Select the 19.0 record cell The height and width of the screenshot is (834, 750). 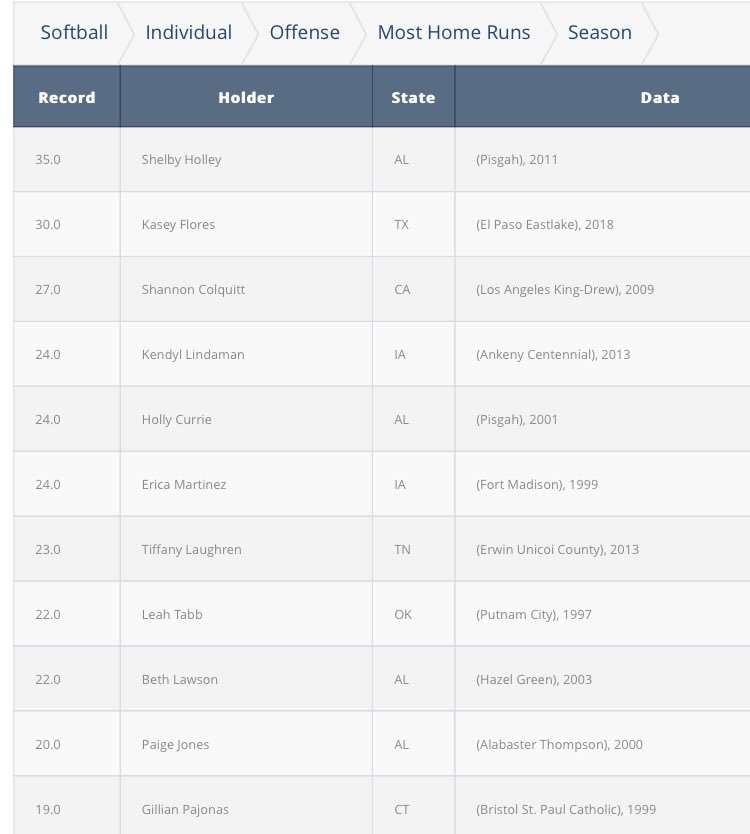pyautogui.click(x=66, y=805)
